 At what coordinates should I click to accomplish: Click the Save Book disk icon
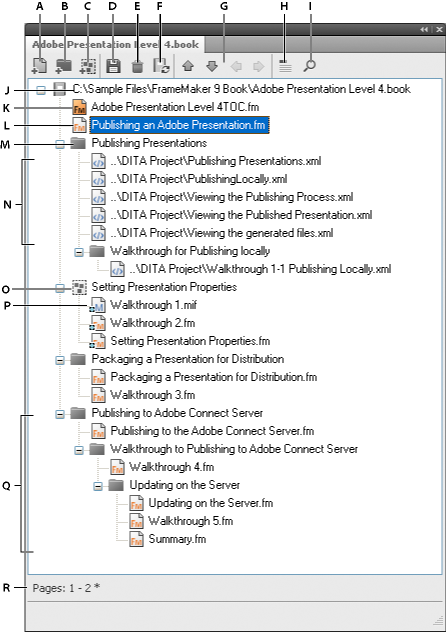click(x=113, y=66)
